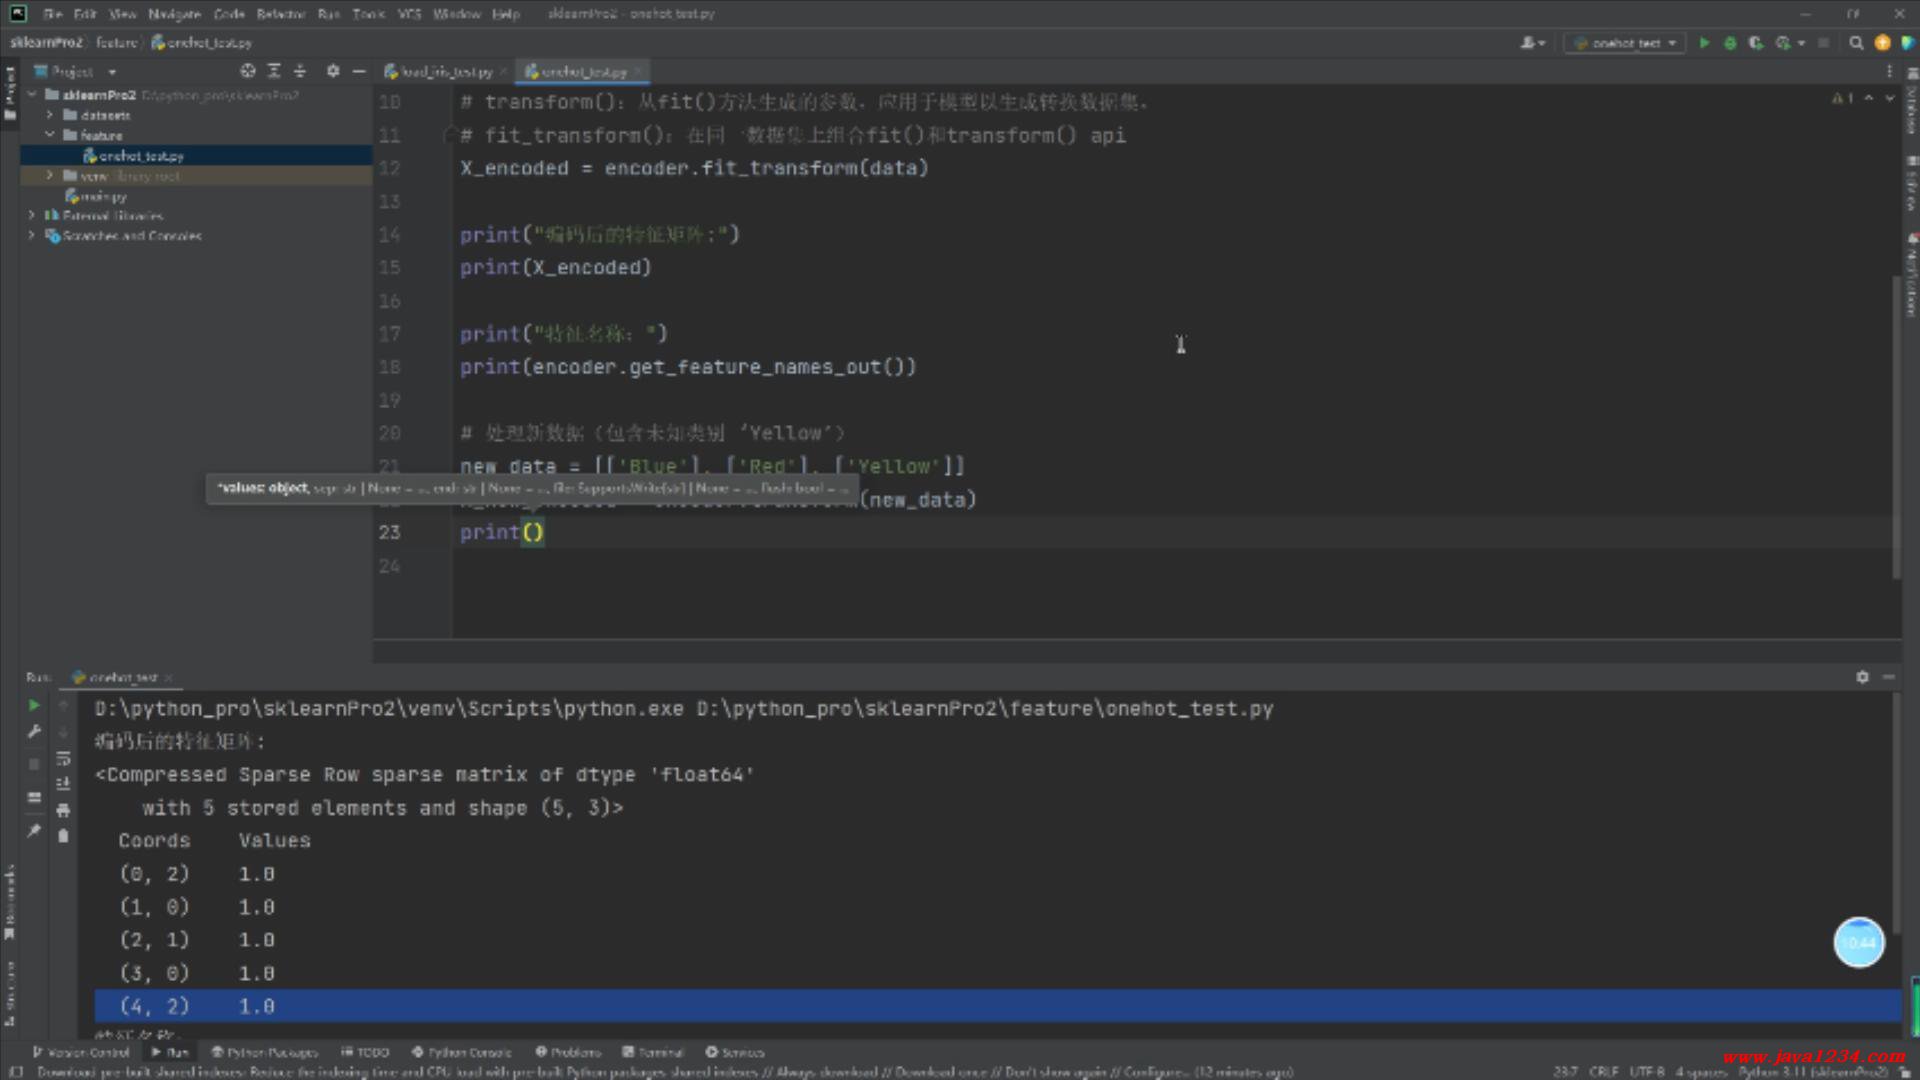This screenshot has height=1080, width=1920.
Task: Open the Project panel settings gear
Action: [x=333, y=71]
